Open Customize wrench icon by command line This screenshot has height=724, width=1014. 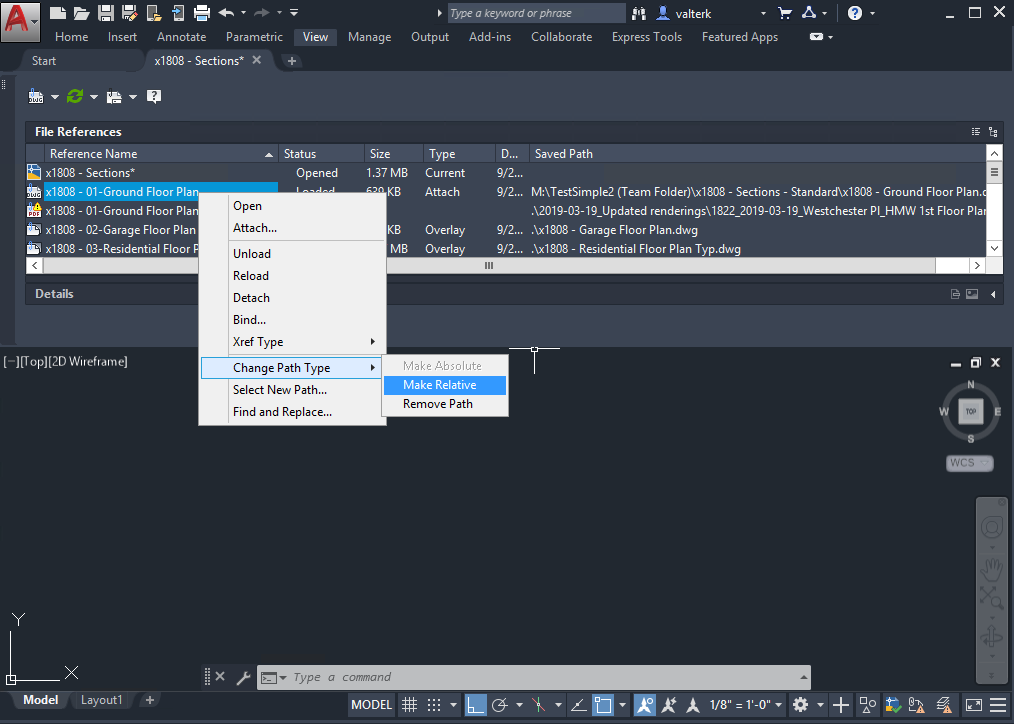click(x=243, y=677)
